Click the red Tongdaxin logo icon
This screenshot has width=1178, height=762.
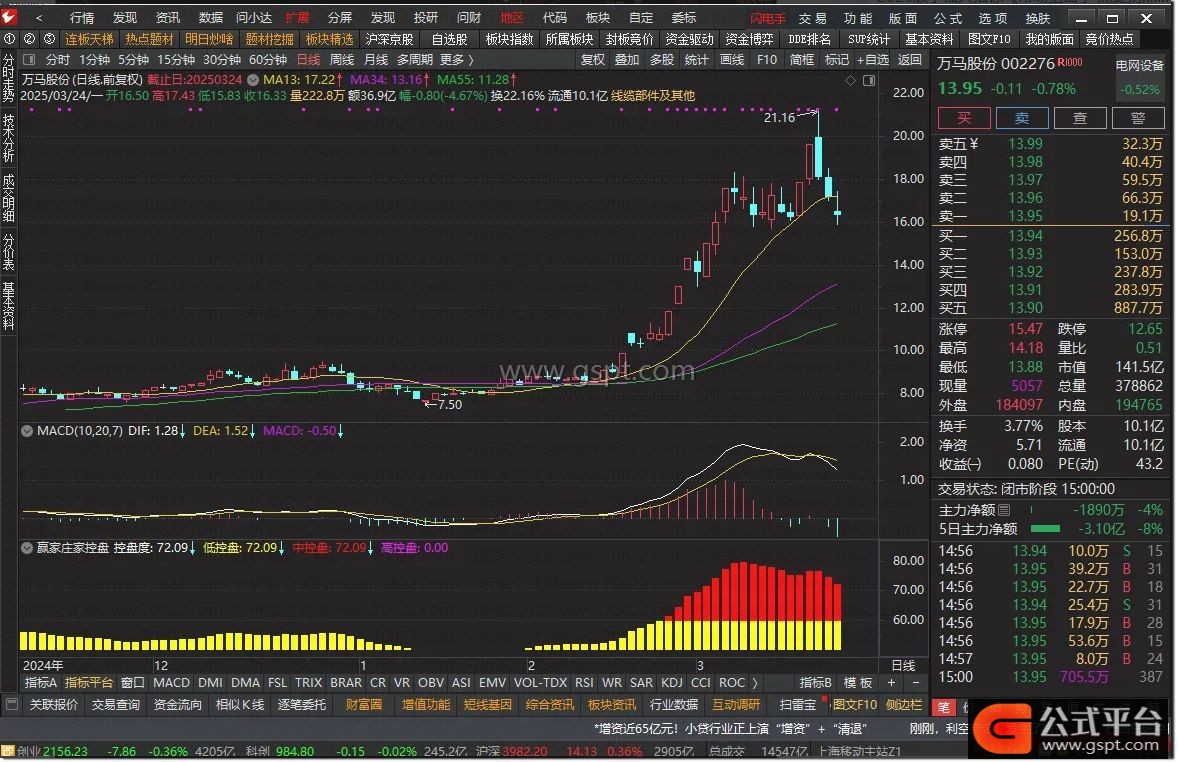8,17
